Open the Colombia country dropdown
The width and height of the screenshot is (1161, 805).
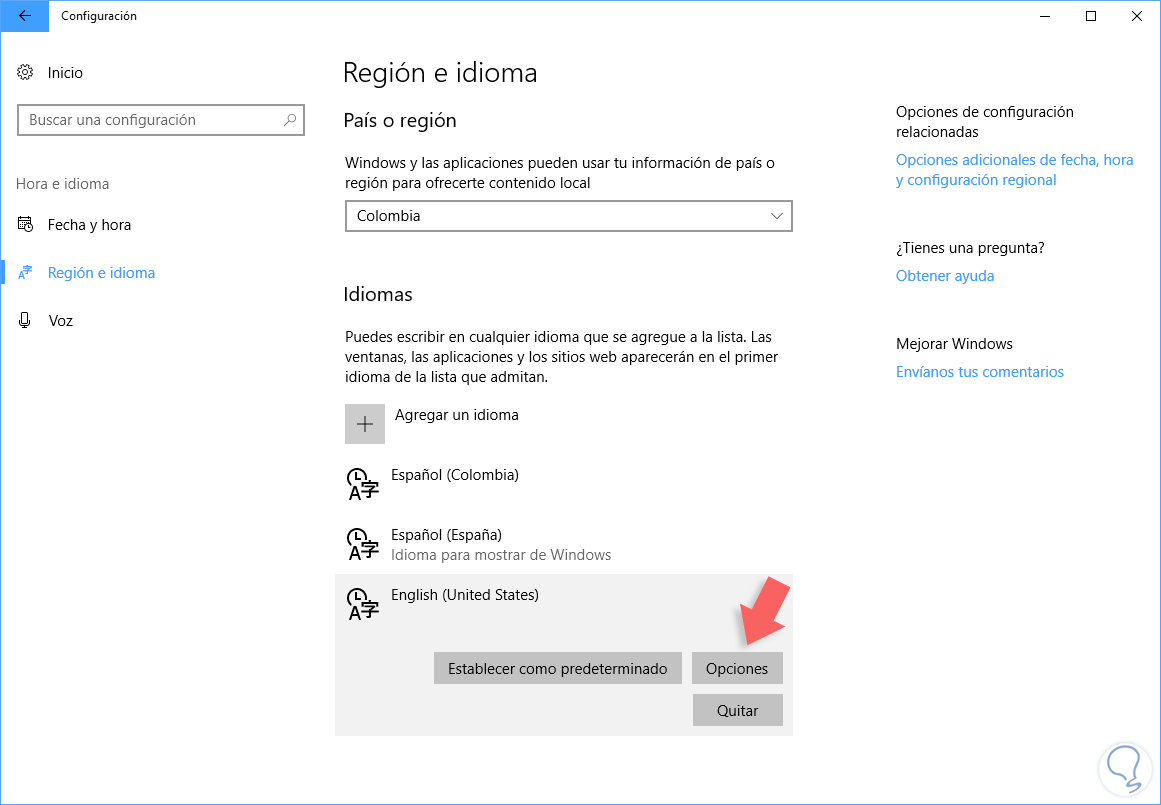click(x=569, y=216)
